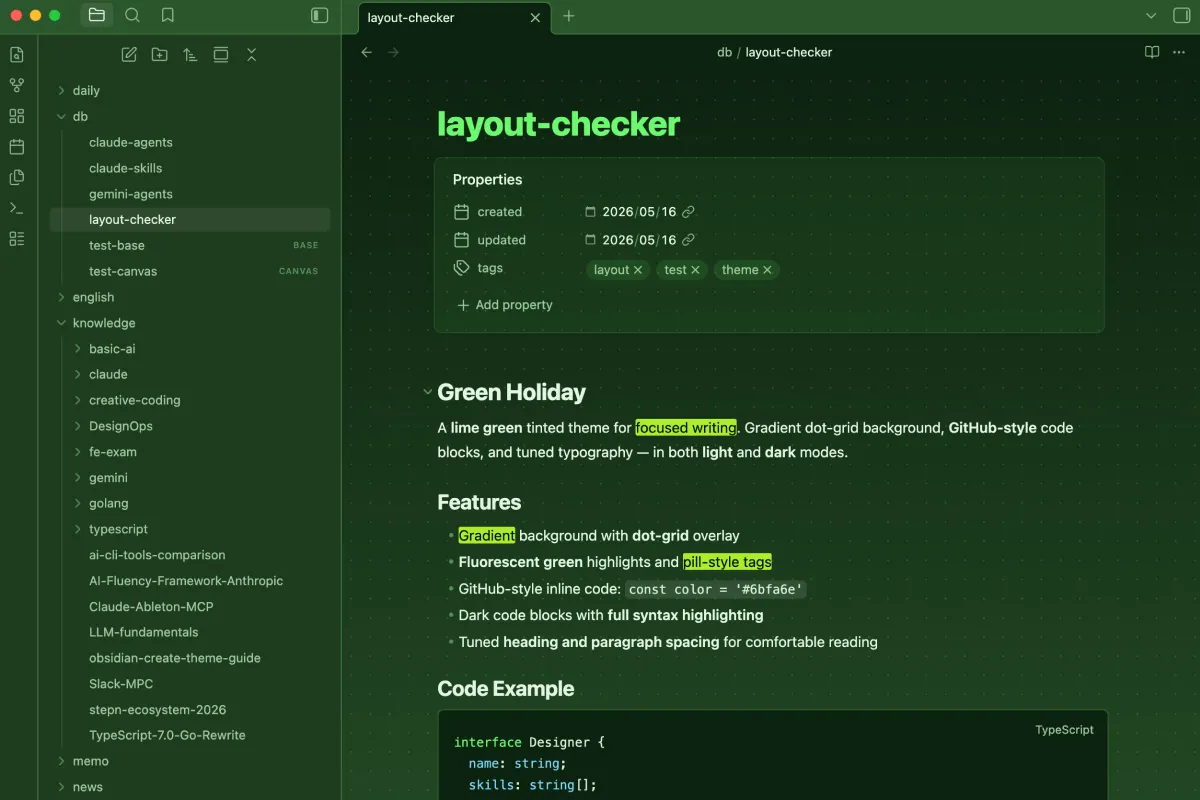Click auto-reveal current file icon
The image size is (1200, 800).
[x=221, y=54]
